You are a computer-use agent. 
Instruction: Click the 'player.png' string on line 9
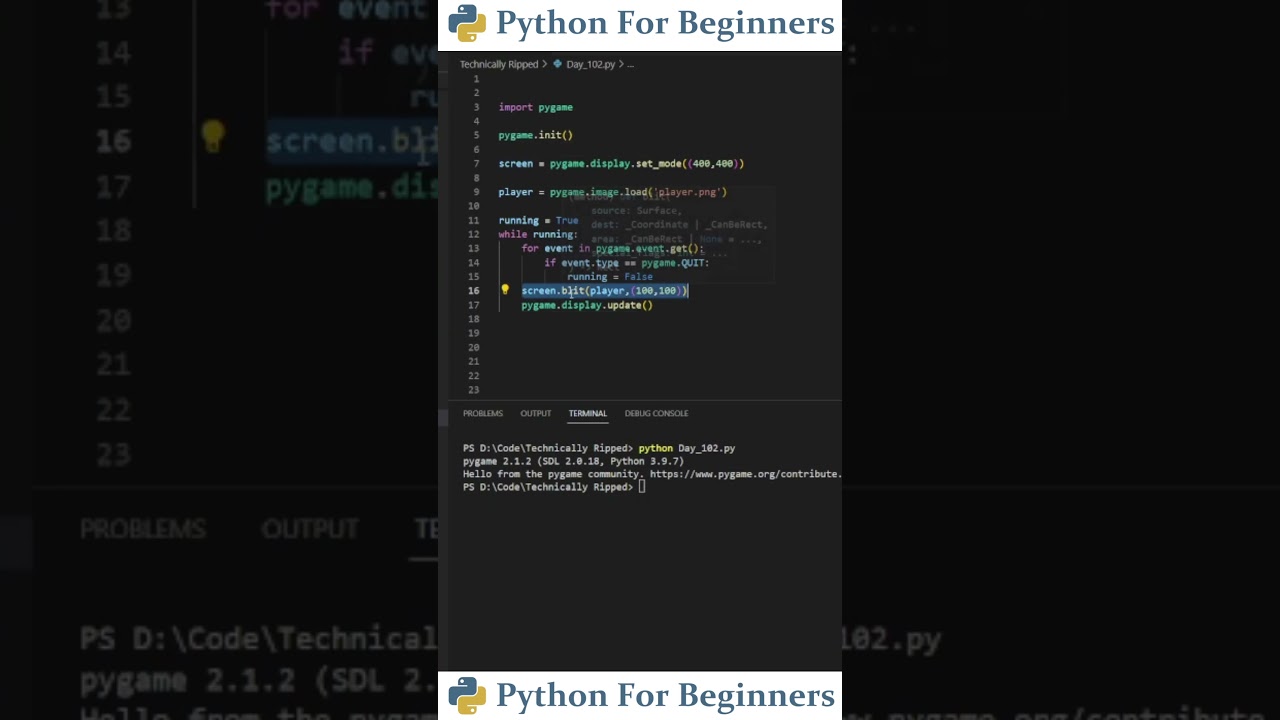687,192
